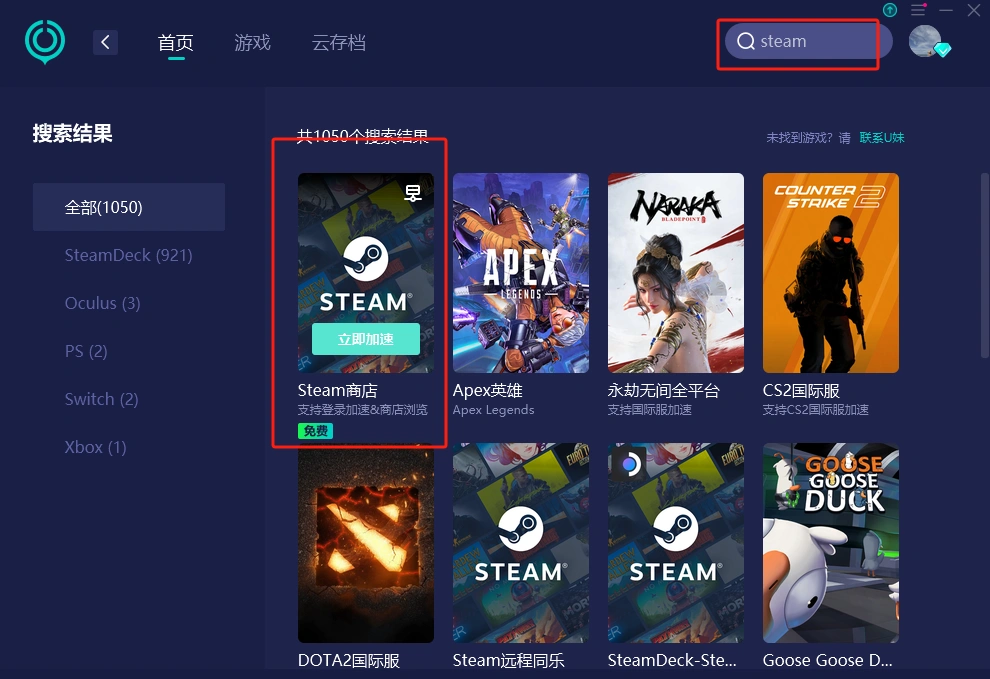
Task: Click the 立即加速 button on Steam商店
Action: [366, 339]
